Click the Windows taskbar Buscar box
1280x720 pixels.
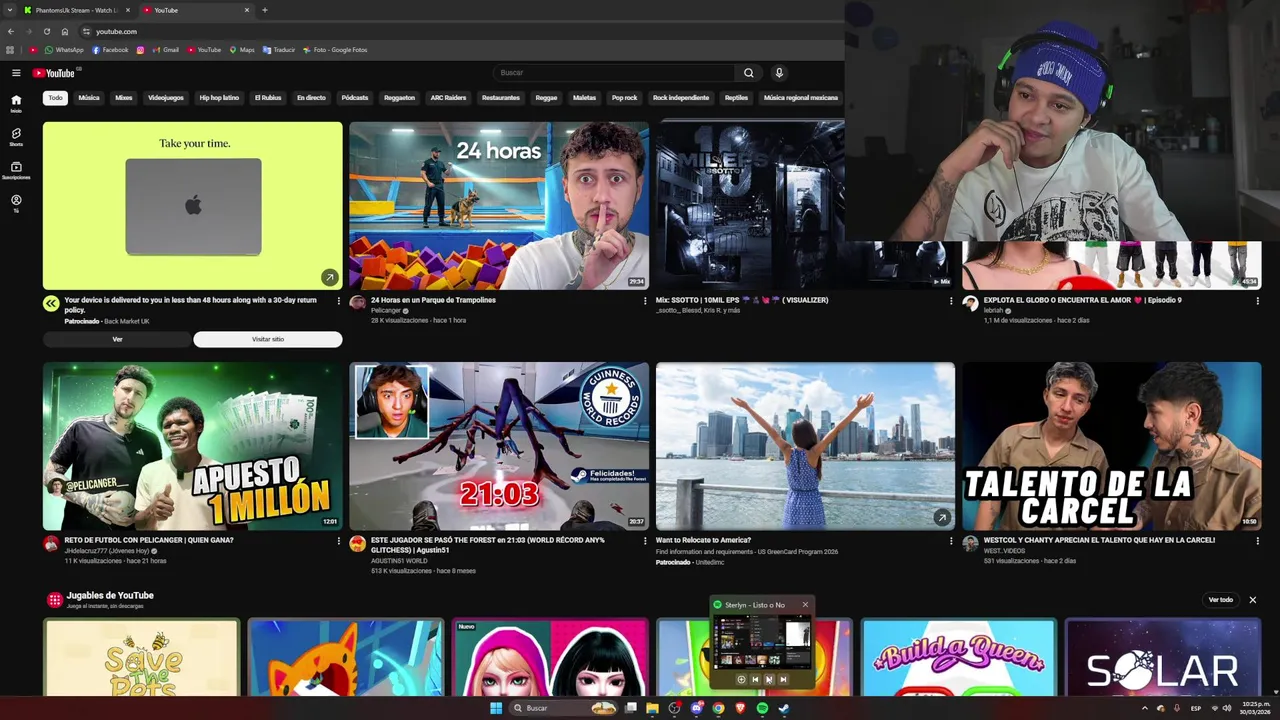(565, 708)
